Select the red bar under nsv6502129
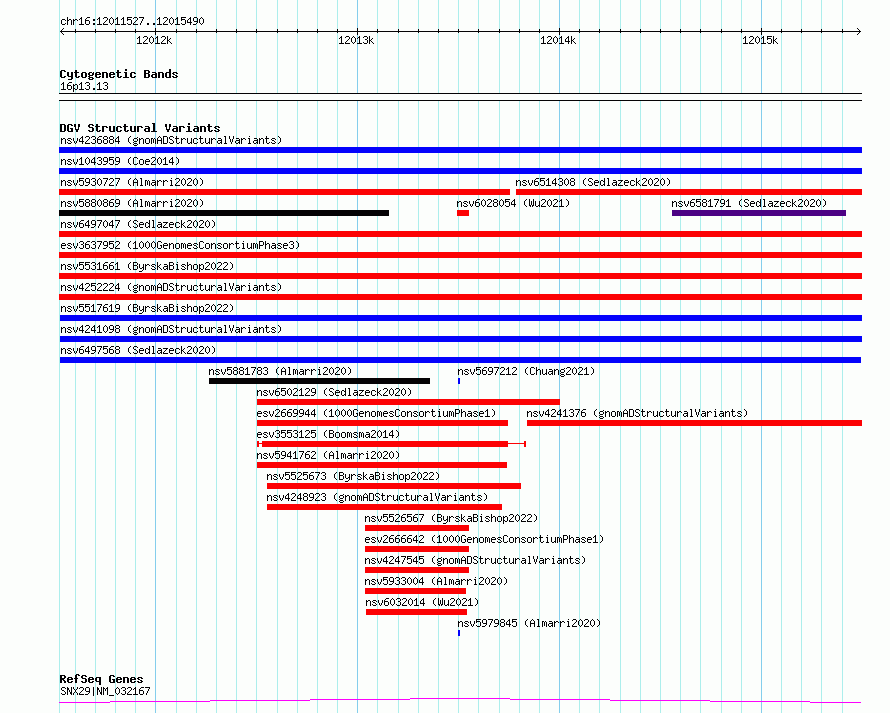Screen dimensions: 890x713 pyautogui.click(x=408, y=402)
